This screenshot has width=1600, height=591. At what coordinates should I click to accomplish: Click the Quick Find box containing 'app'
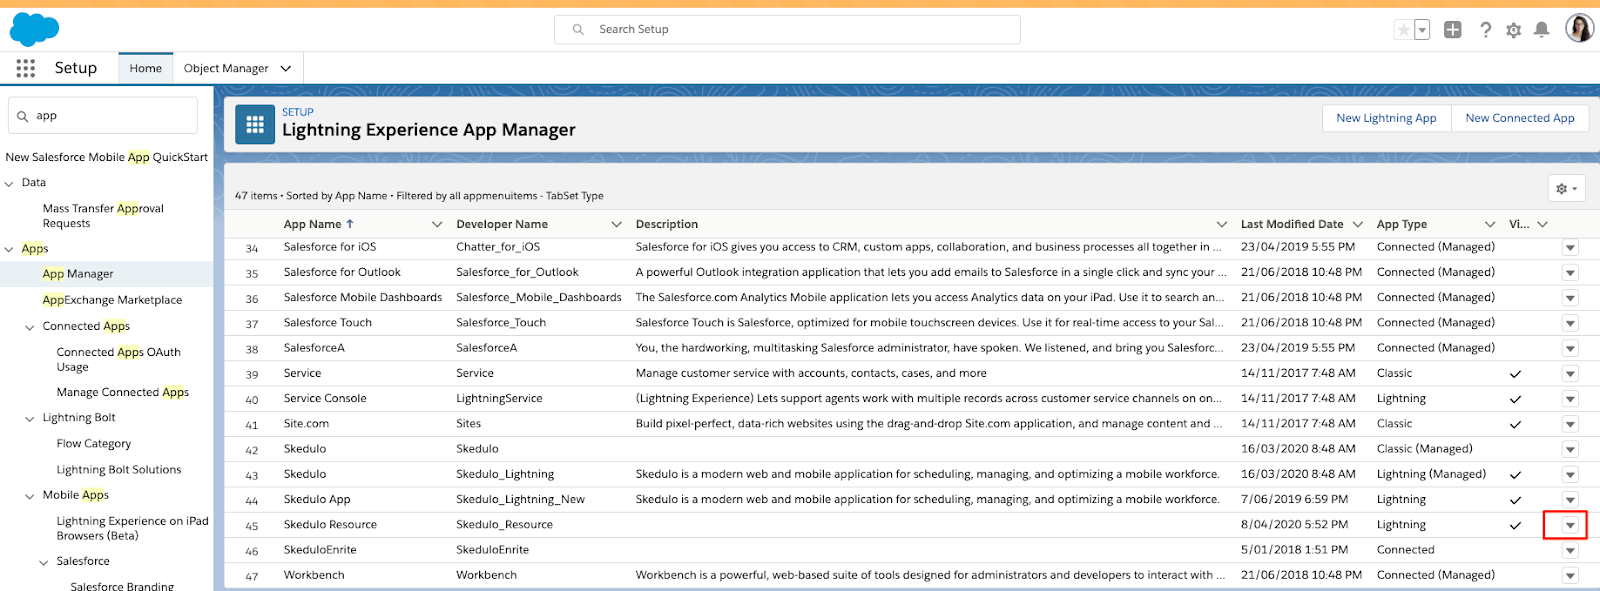(103, 116)
